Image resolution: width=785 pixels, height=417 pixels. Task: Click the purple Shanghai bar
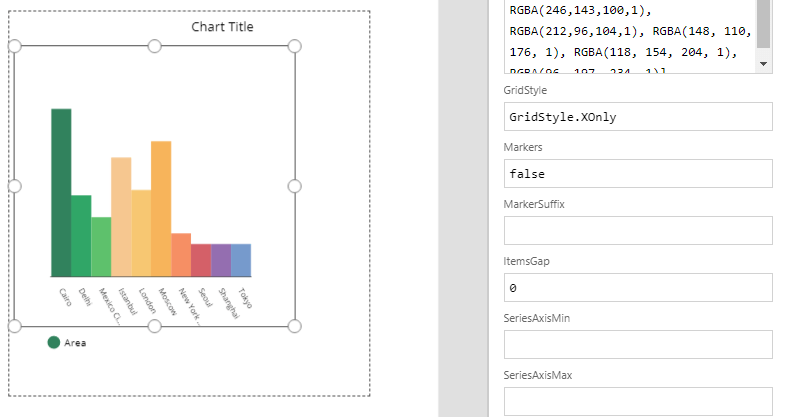[221, 260]
